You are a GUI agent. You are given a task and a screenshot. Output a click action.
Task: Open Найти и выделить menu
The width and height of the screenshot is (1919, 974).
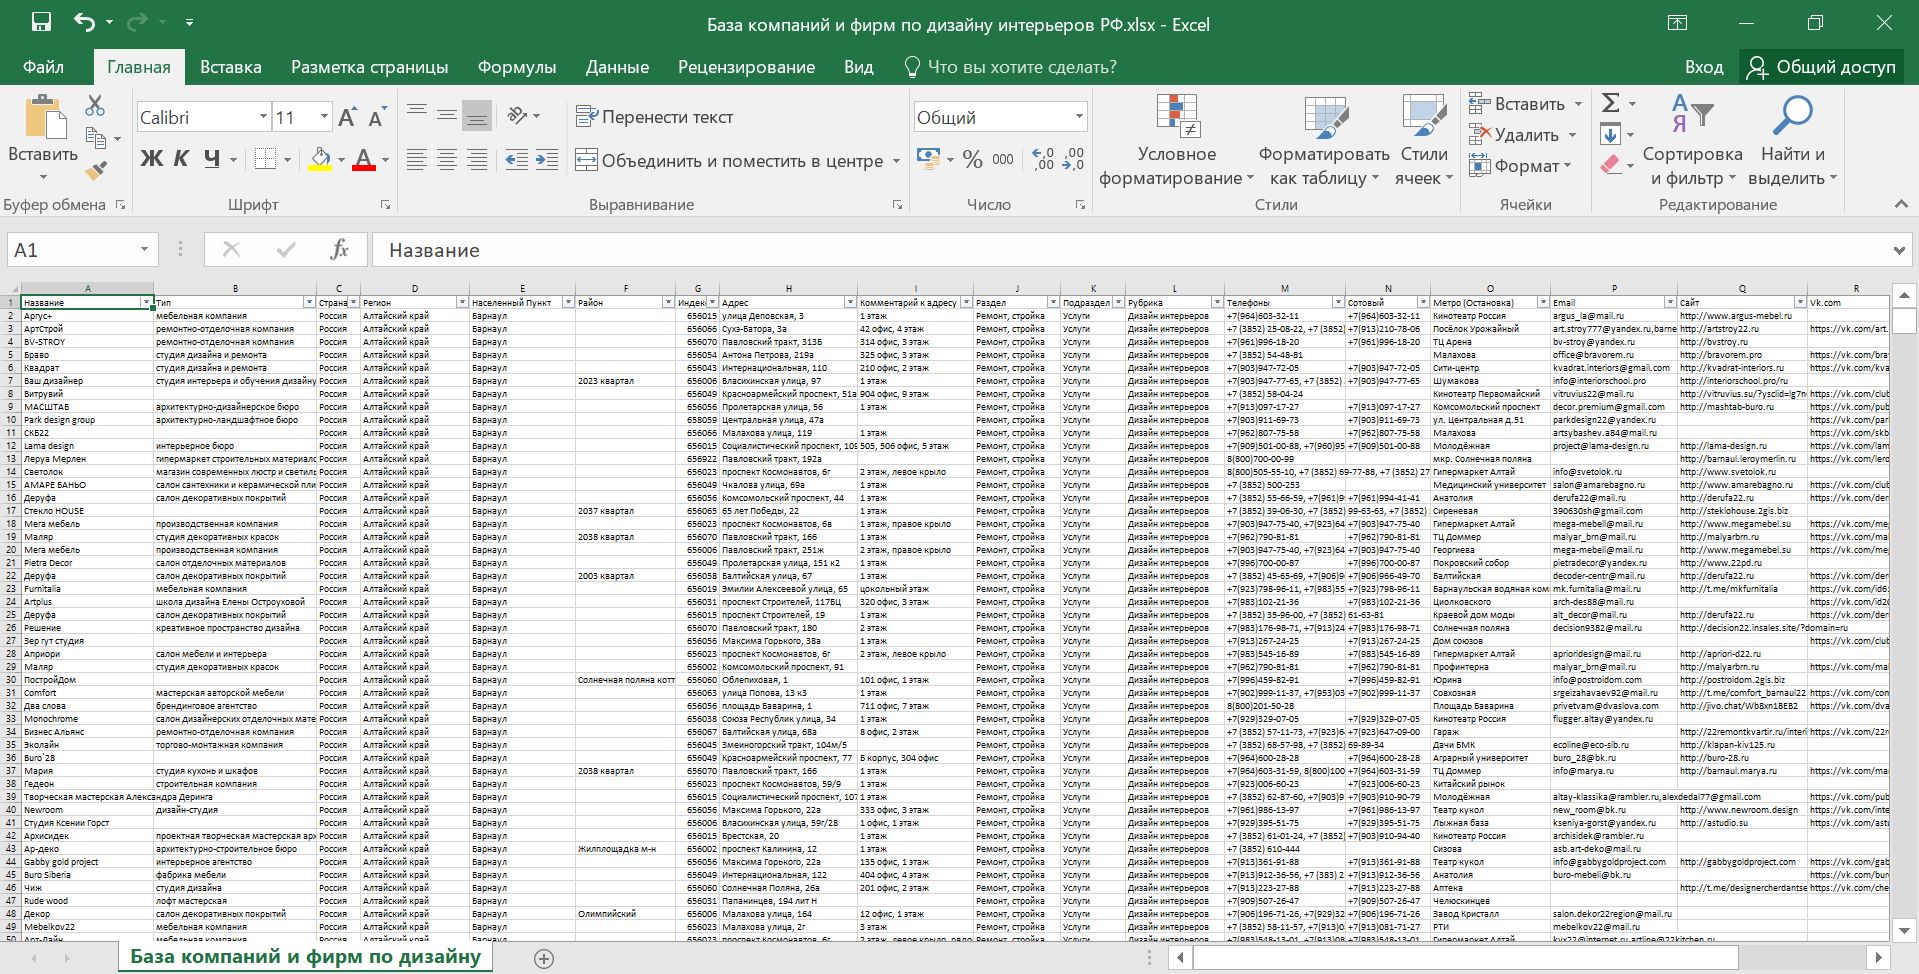[x=1792, y=140]
